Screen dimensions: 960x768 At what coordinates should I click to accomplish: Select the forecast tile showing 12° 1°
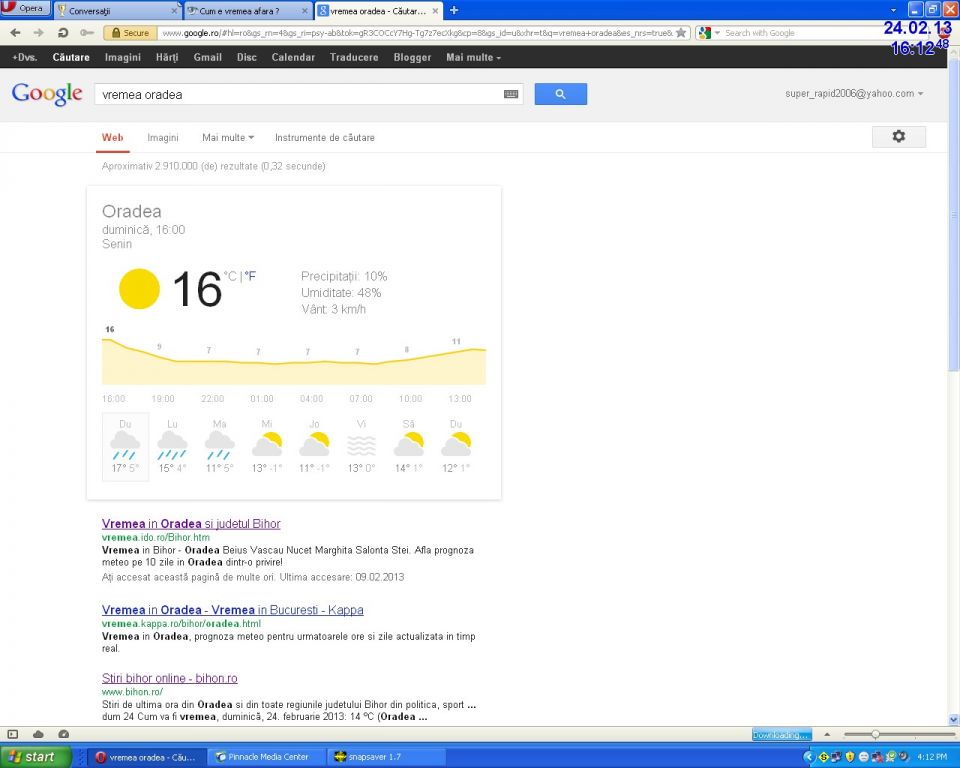coord(456,446)
